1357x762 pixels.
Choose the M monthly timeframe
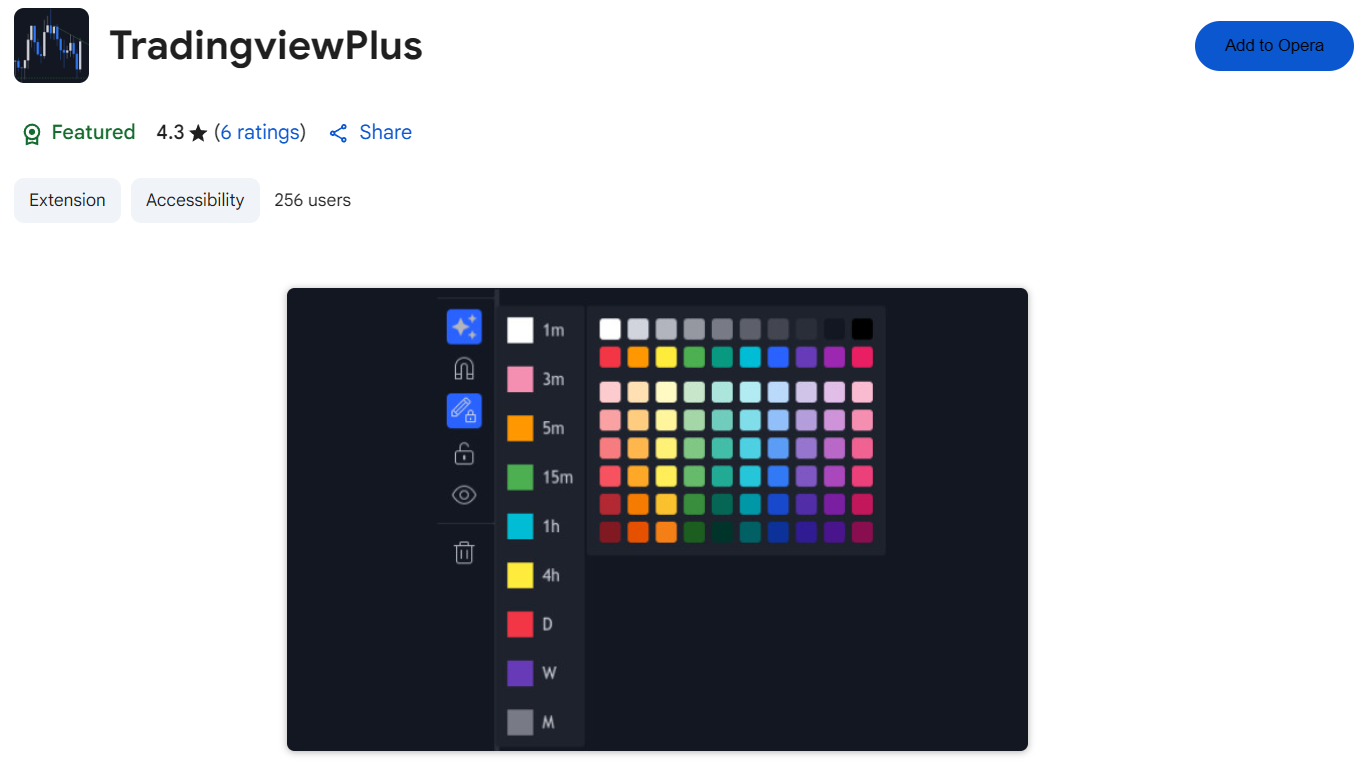pos(535,722)
